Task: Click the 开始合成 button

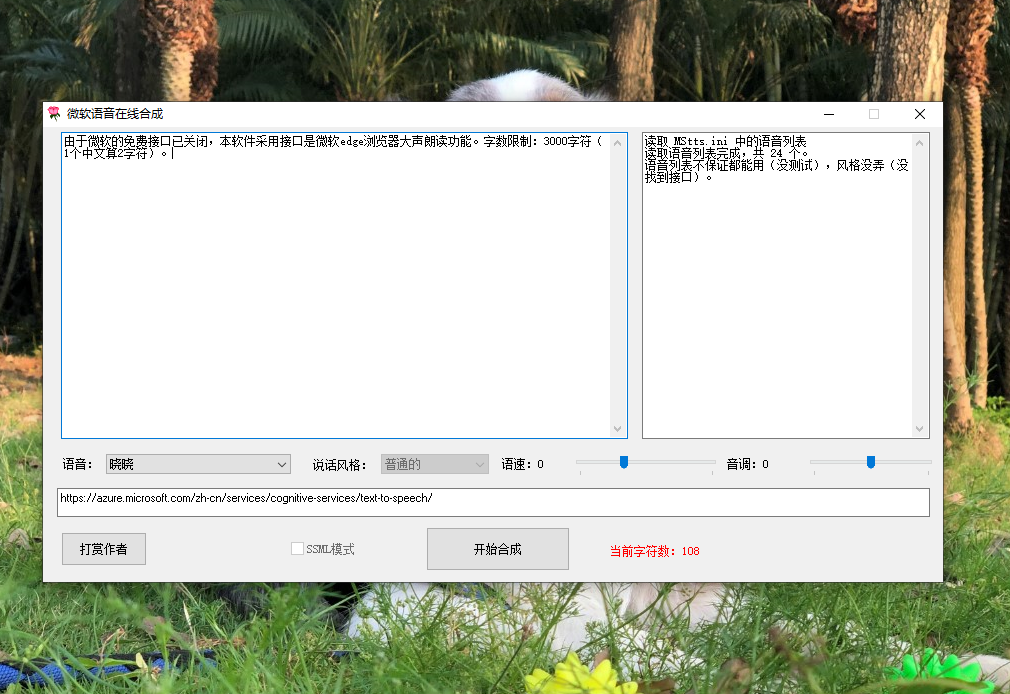Action: pos(497,549)
